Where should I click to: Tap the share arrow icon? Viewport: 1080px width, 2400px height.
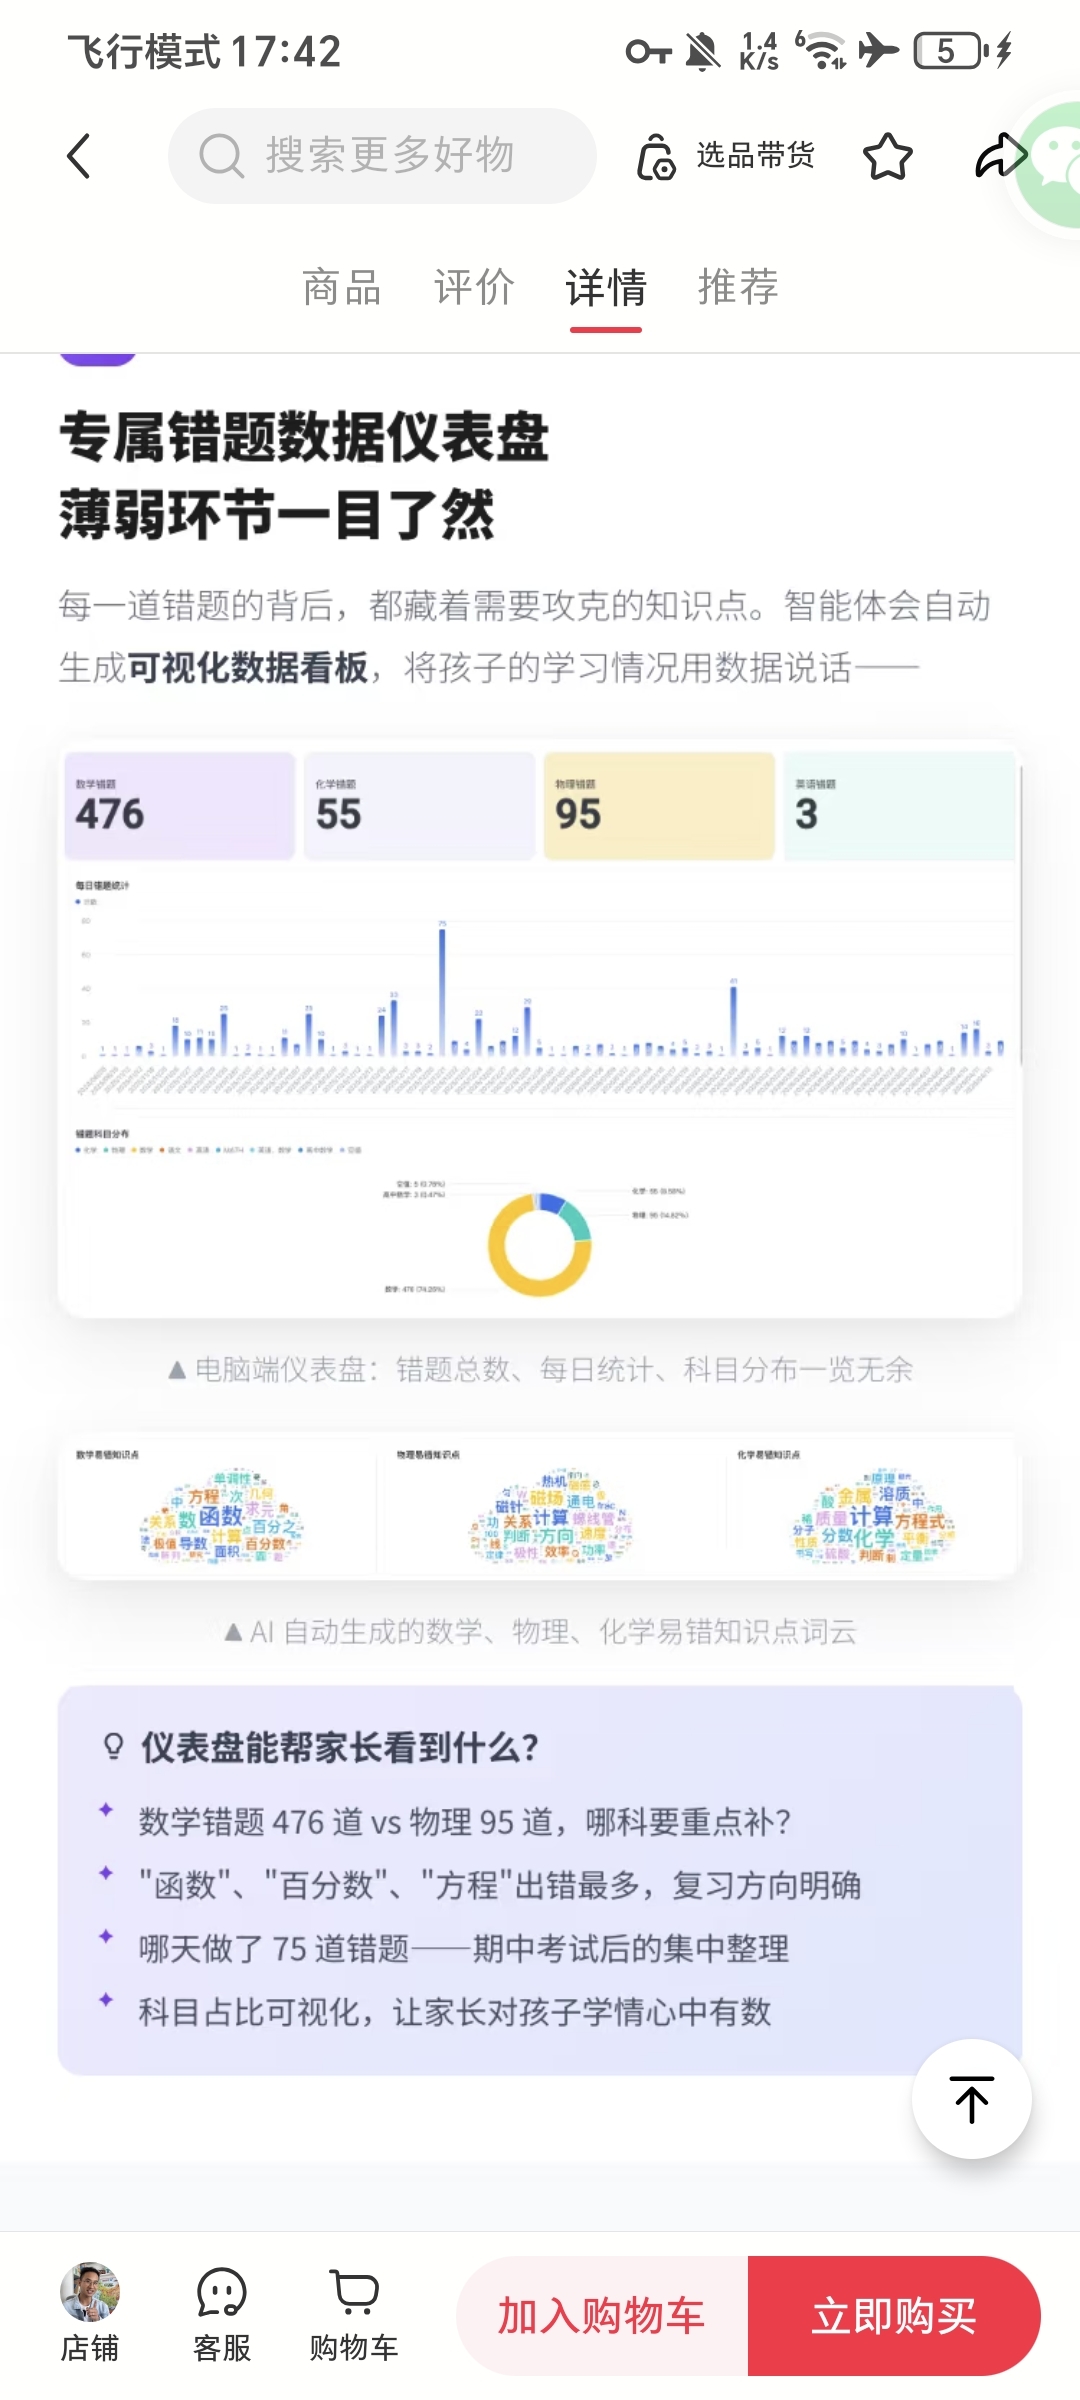1000,156
